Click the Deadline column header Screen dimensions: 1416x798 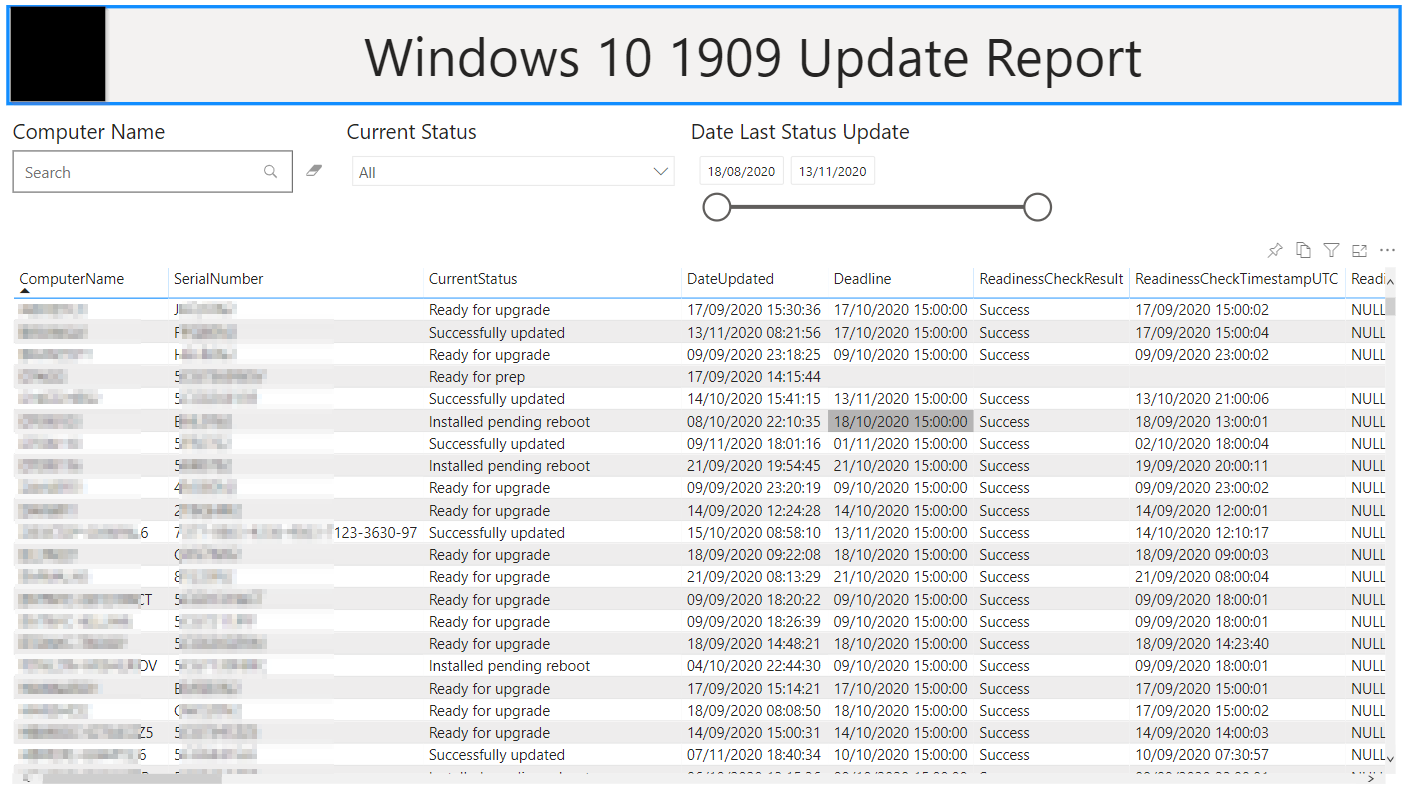pyautogui.click(x=862, y=279)
